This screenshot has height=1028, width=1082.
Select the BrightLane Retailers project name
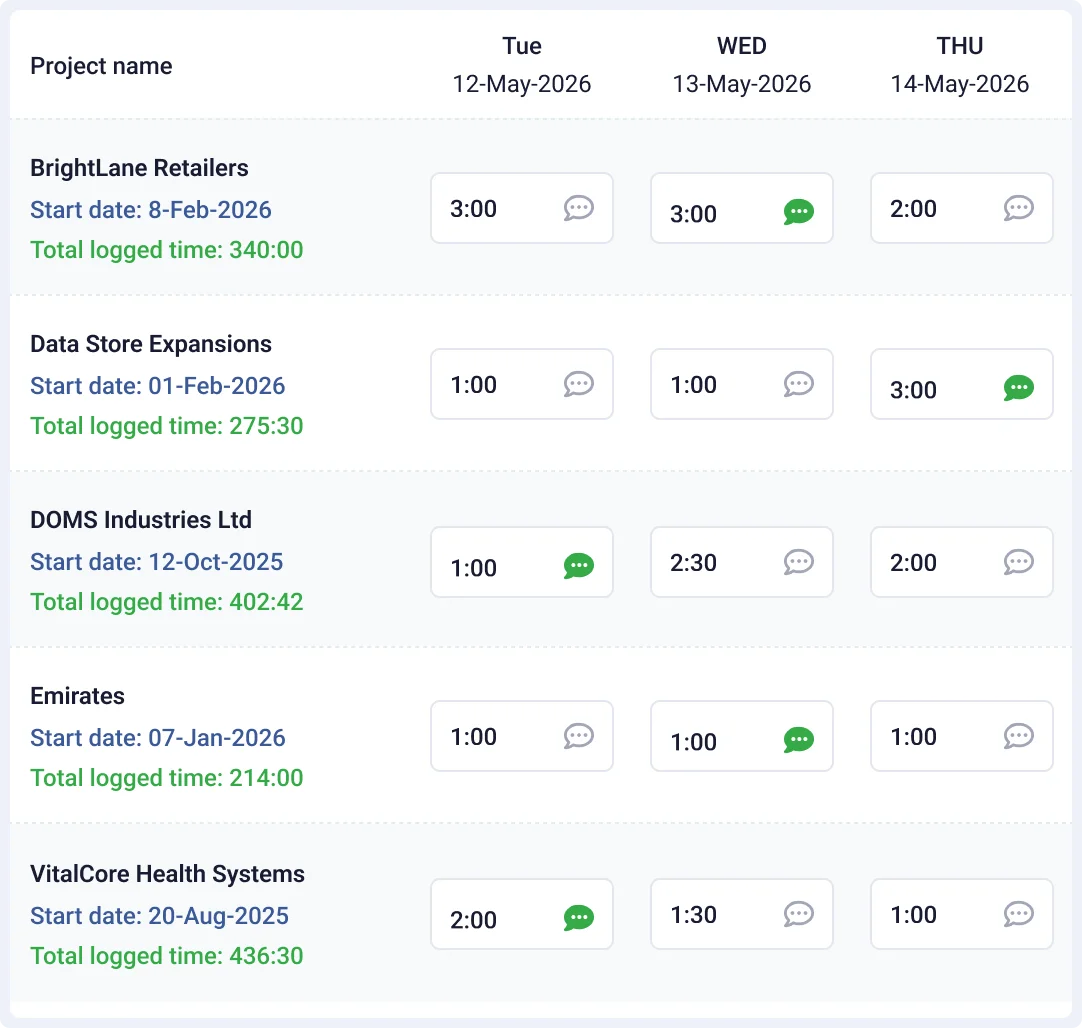pos(139,168)
